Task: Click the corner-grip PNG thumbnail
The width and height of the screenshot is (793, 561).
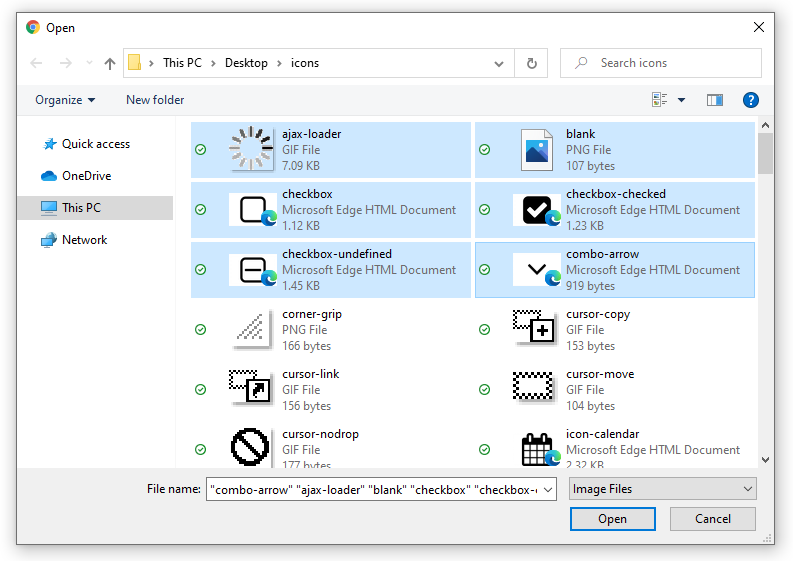Action: pos(251,329)
